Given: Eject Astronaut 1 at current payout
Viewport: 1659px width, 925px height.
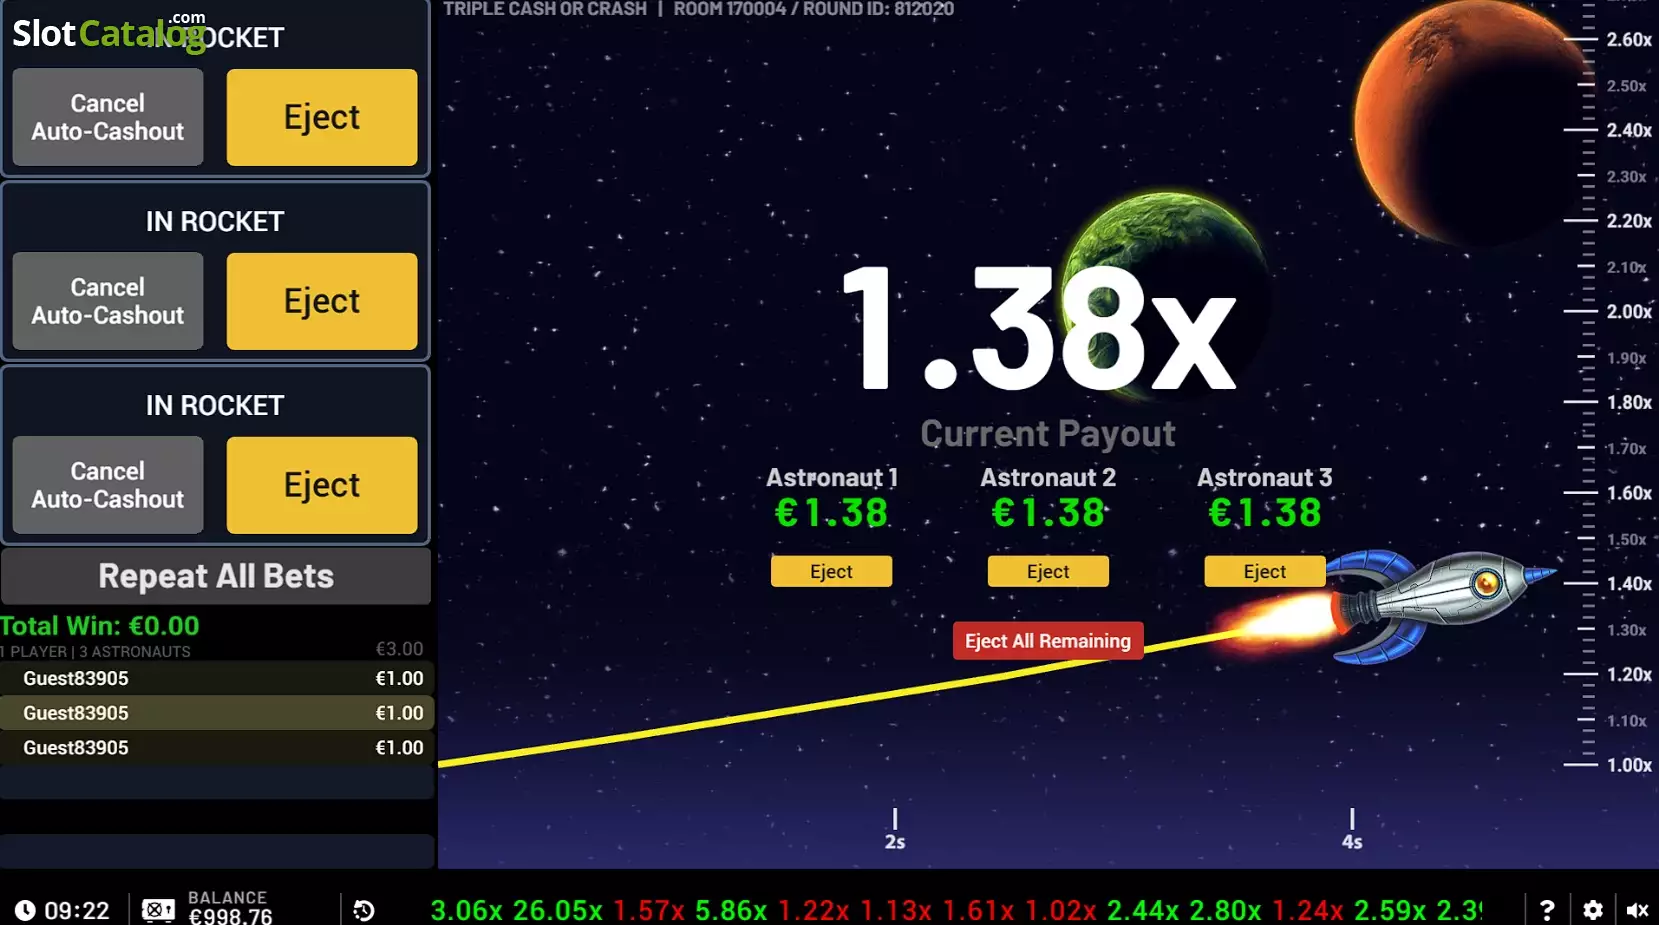Looking at the screenshot, I should pyautogui.click(x=831, y=571).
